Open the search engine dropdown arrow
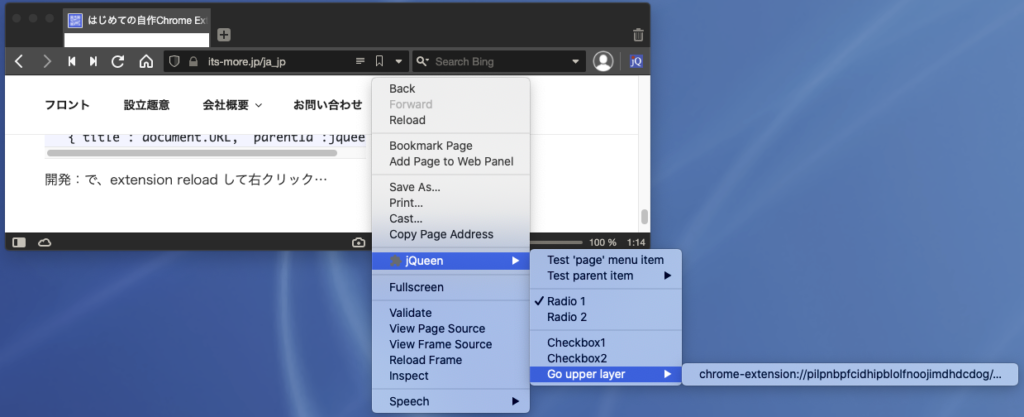Image resolution: width=1024 pixels, height=417 pixels. (x=576, y=62)
